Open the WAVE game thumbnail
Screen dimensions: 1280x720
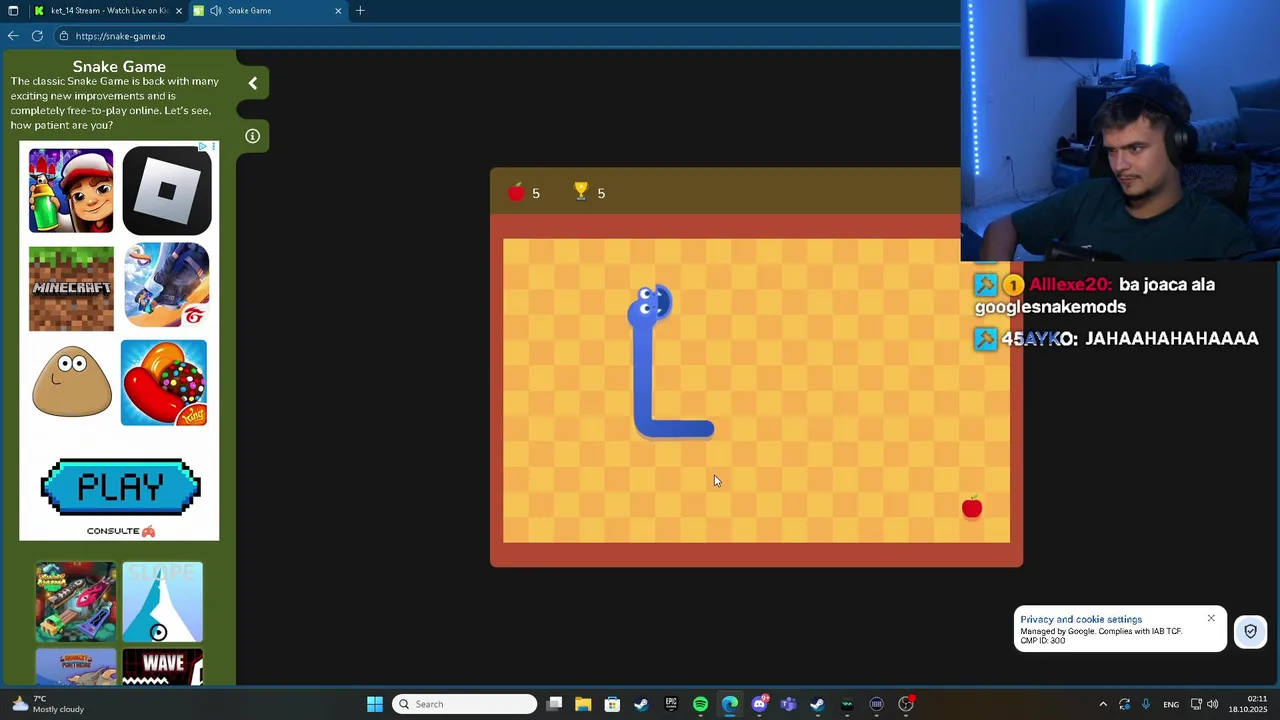pos(162,667)
